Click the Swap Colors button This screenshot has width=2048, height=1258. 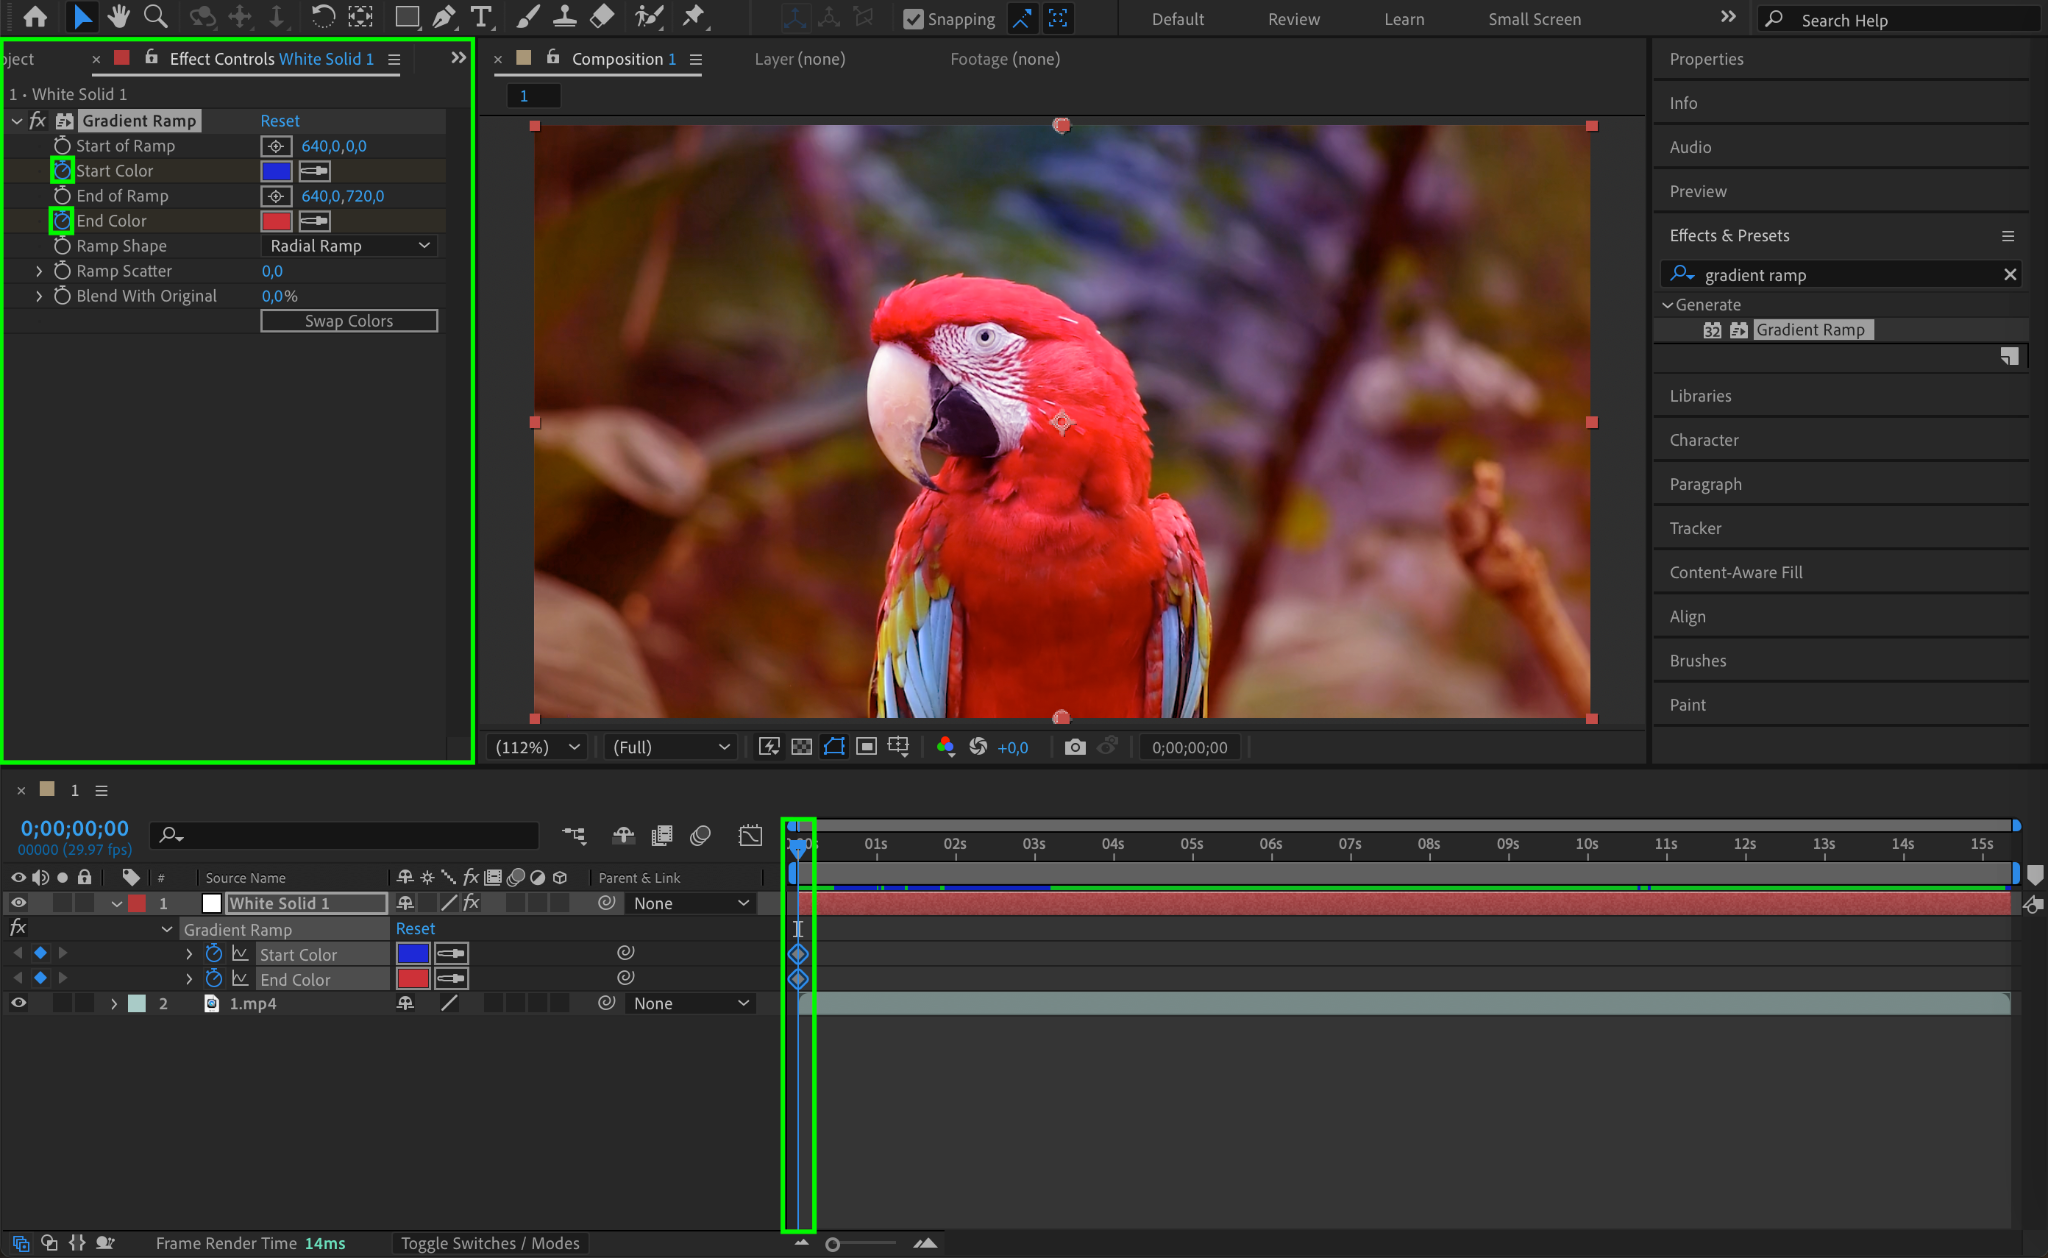(349, 321)
